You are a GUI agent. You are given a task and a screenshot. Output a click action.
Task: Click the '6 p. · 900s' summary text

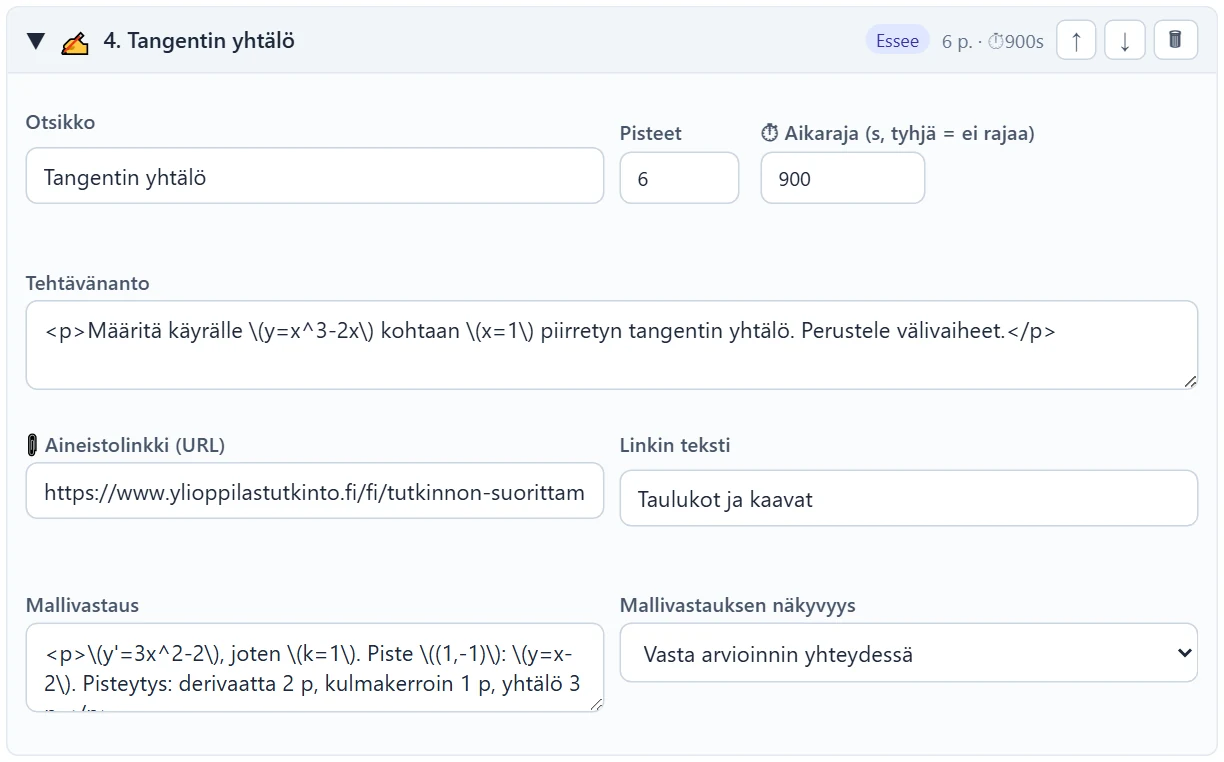pyautogui.click(x=992, y=41)
